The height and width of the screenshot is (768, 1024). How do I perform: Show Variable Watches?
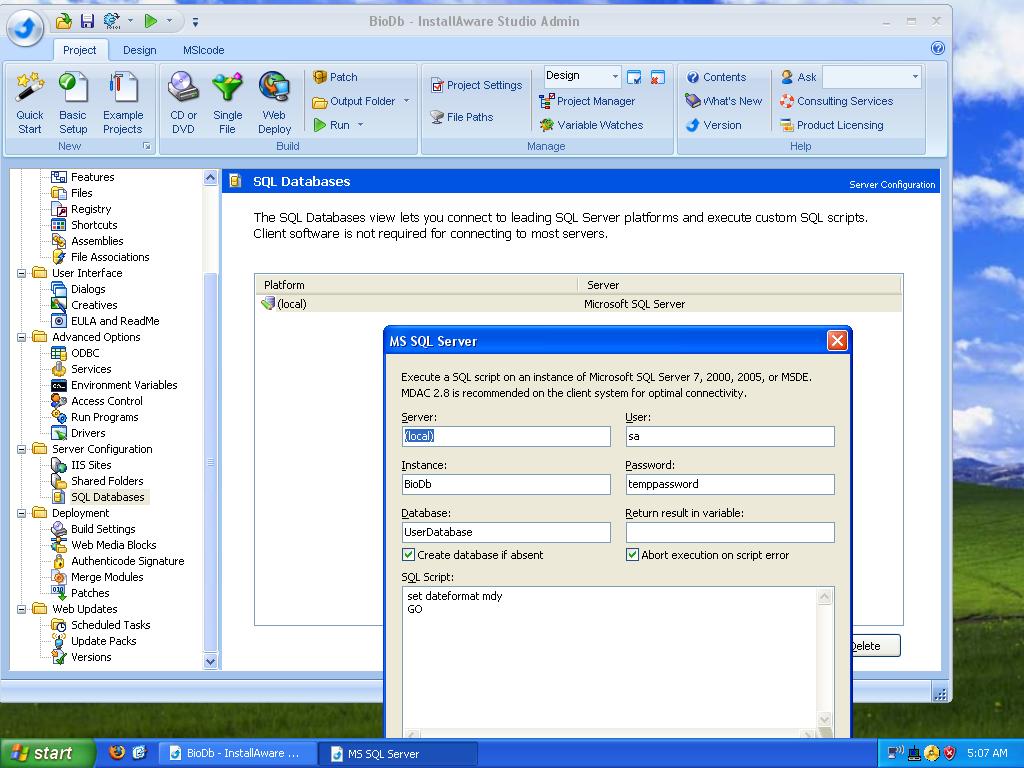pyautogui.click(x=591, y=125)
